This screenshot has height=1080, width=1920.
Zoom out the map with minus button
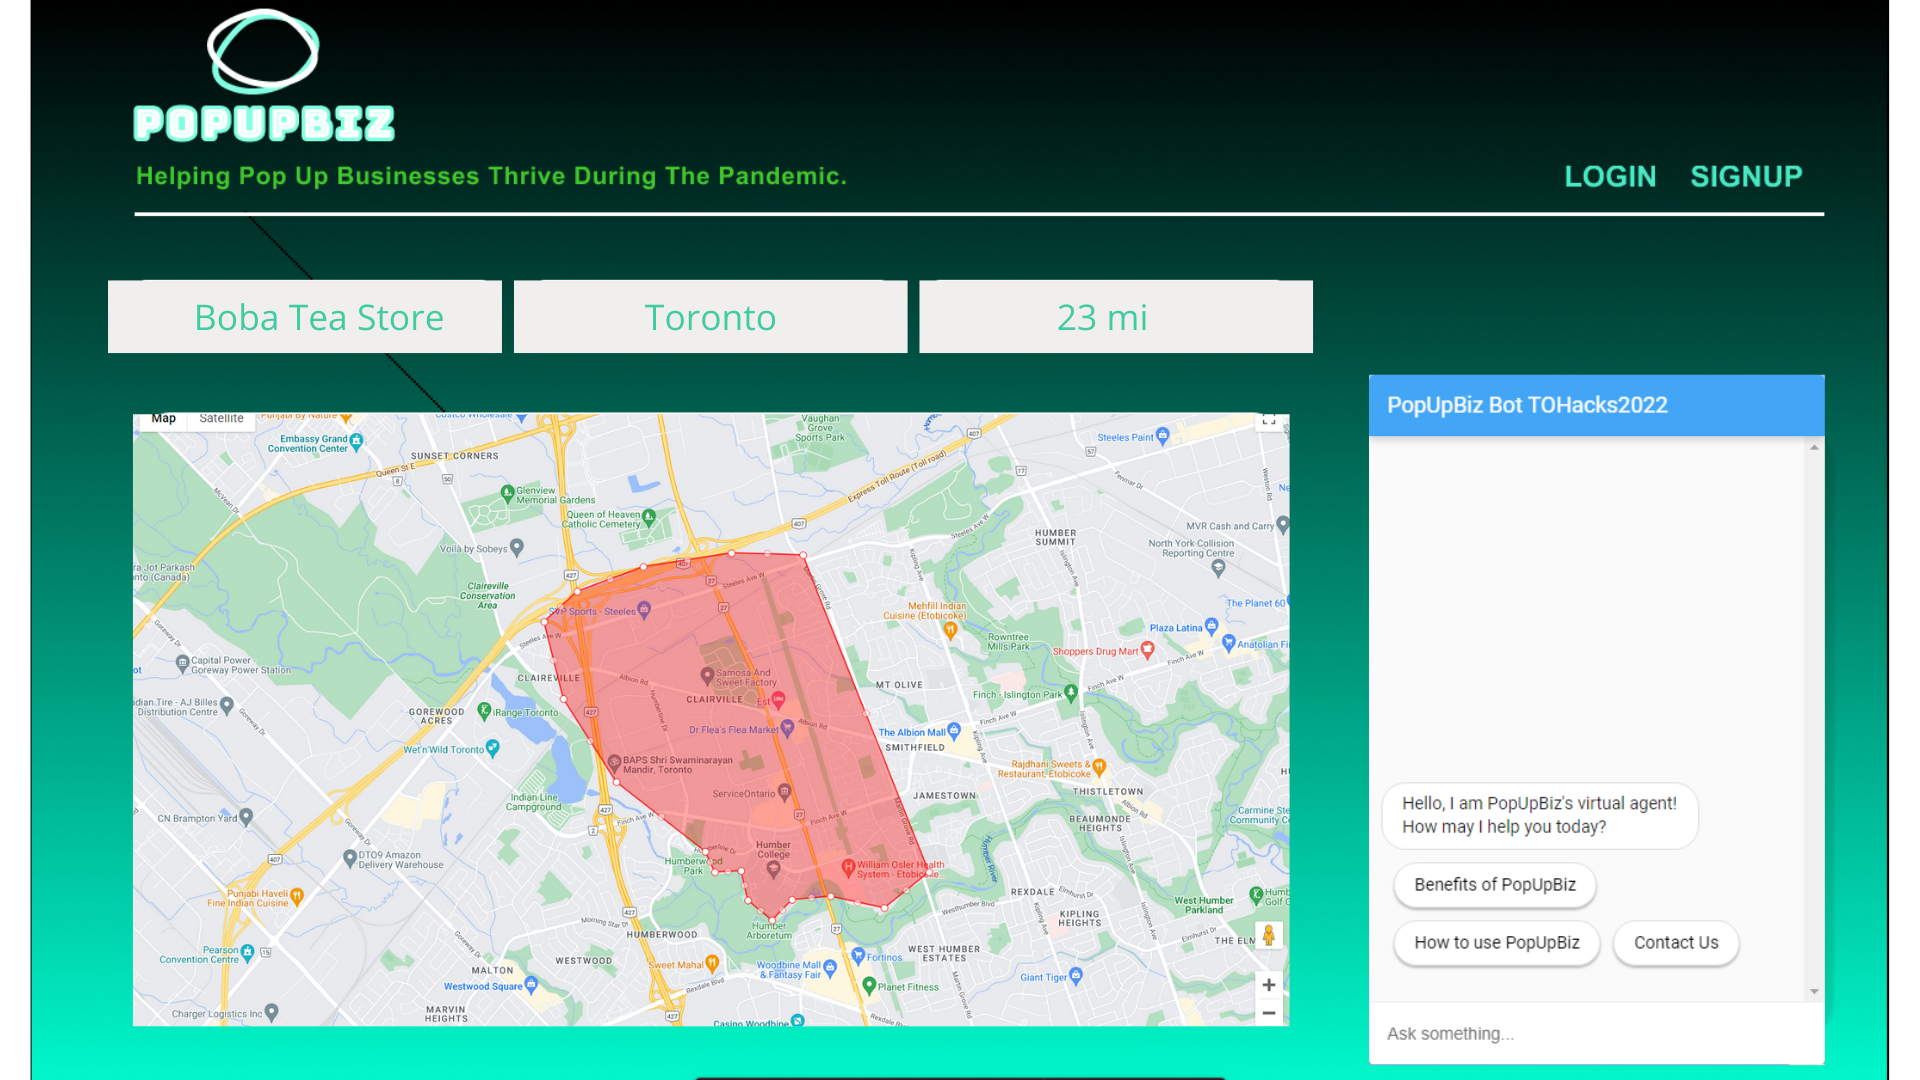coord(1268,1013)
